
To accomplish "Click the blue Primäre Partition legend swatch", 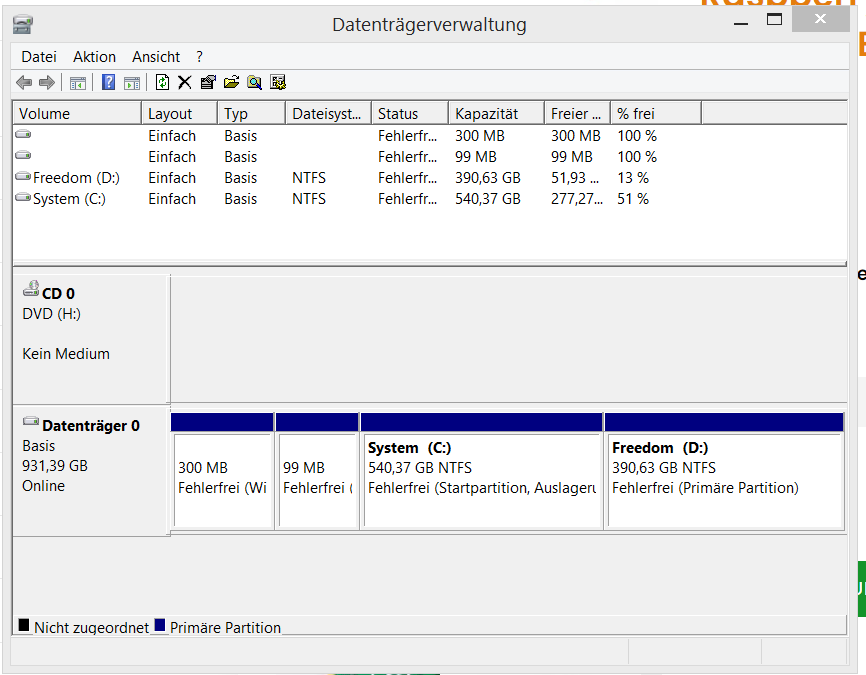I will [x=160, y=625].
